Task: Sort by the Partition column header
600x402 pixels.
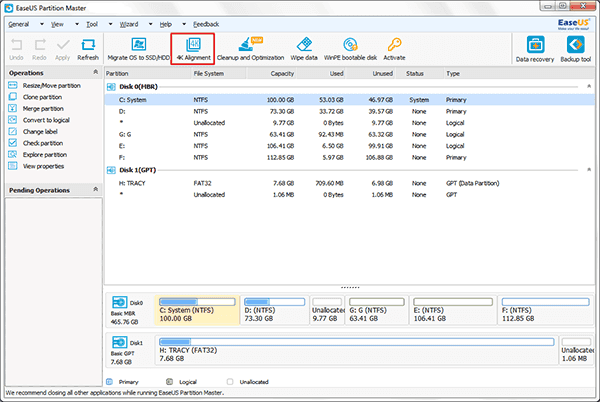Action: (x=148, y=73)
